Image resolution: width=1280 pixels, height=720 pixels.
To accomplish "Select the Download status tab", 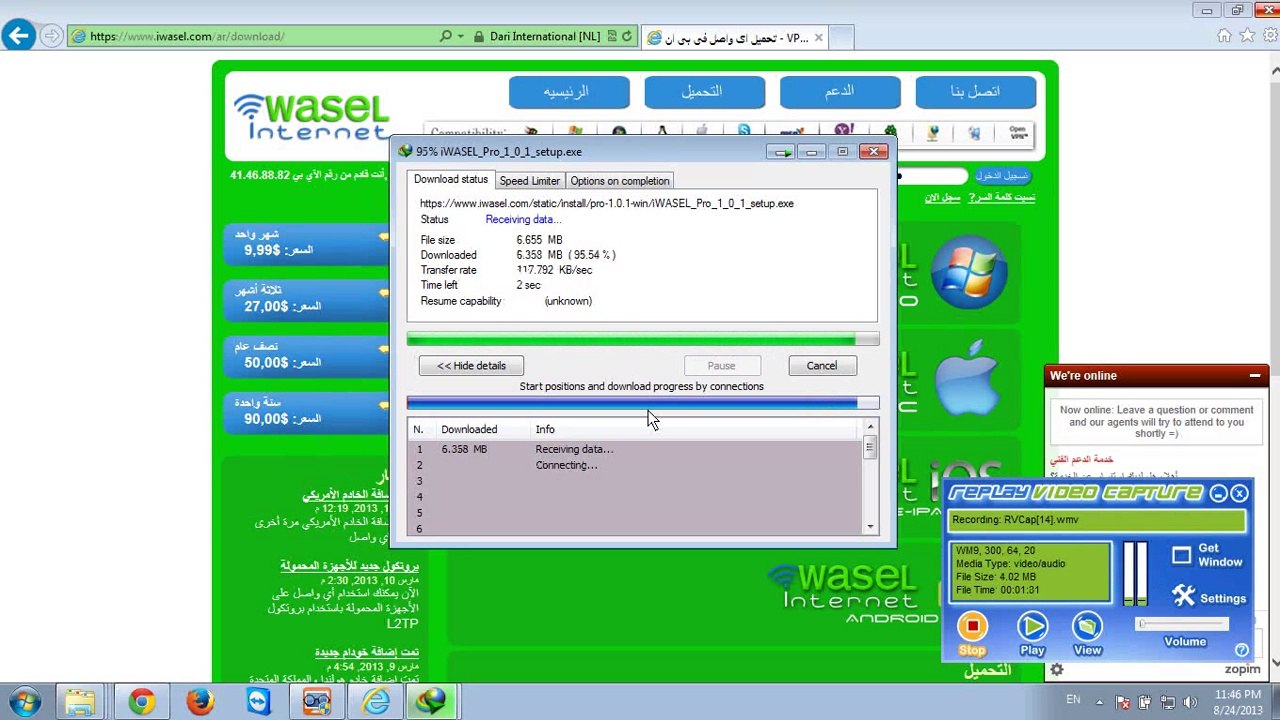I will pyautogui.click(x=451, y=180).
